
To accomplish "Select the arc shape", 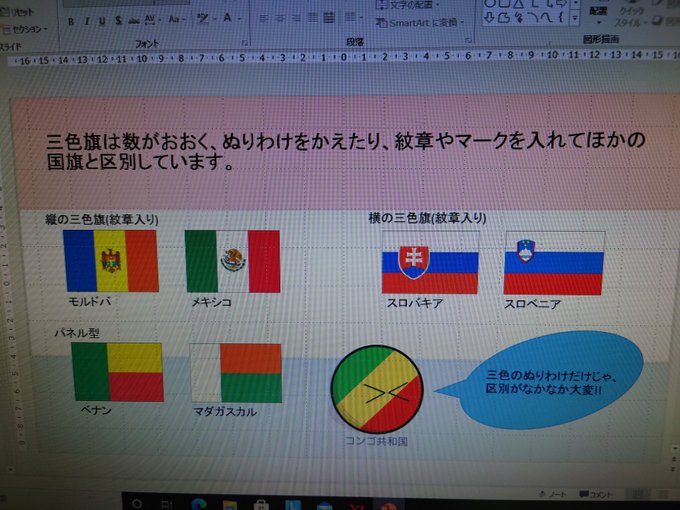I will pos(533,17).
